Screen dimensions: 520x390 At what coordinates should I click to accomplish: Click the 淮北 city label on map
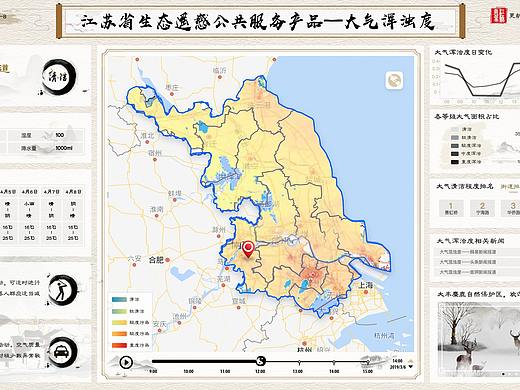point(147,136)
